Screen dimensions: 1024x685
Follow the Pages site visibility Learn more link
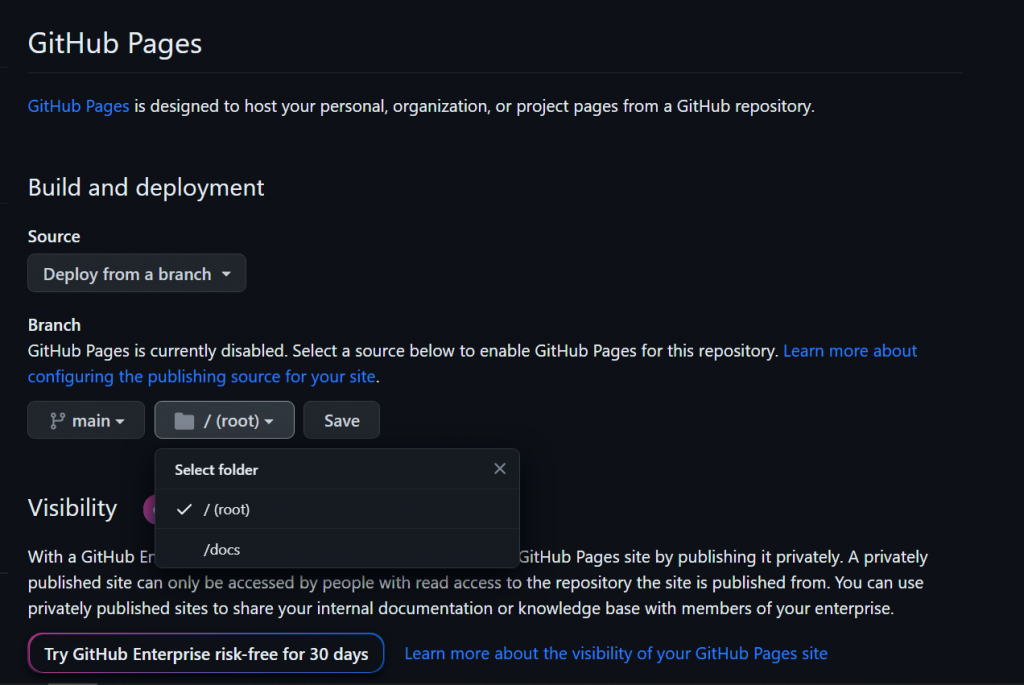pos(616,654)
